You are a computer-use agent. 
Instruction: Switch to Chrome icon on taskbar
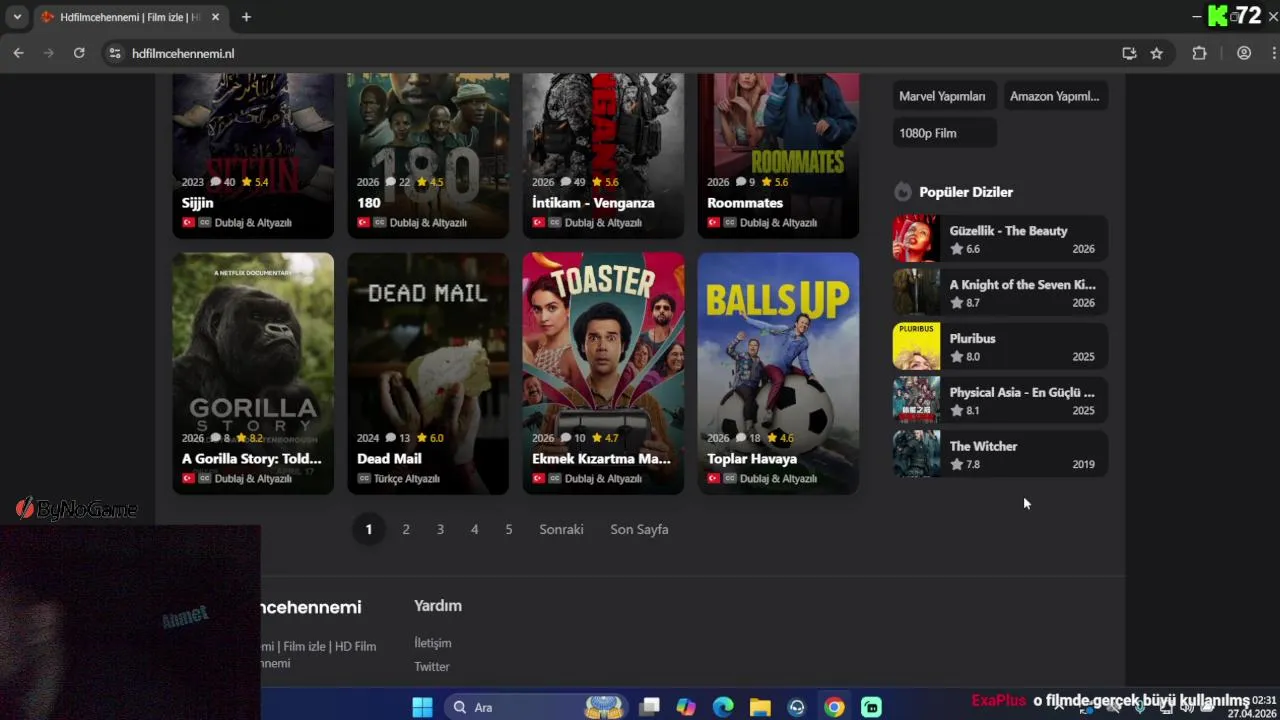pyautogui.click(x=834, y=707)
